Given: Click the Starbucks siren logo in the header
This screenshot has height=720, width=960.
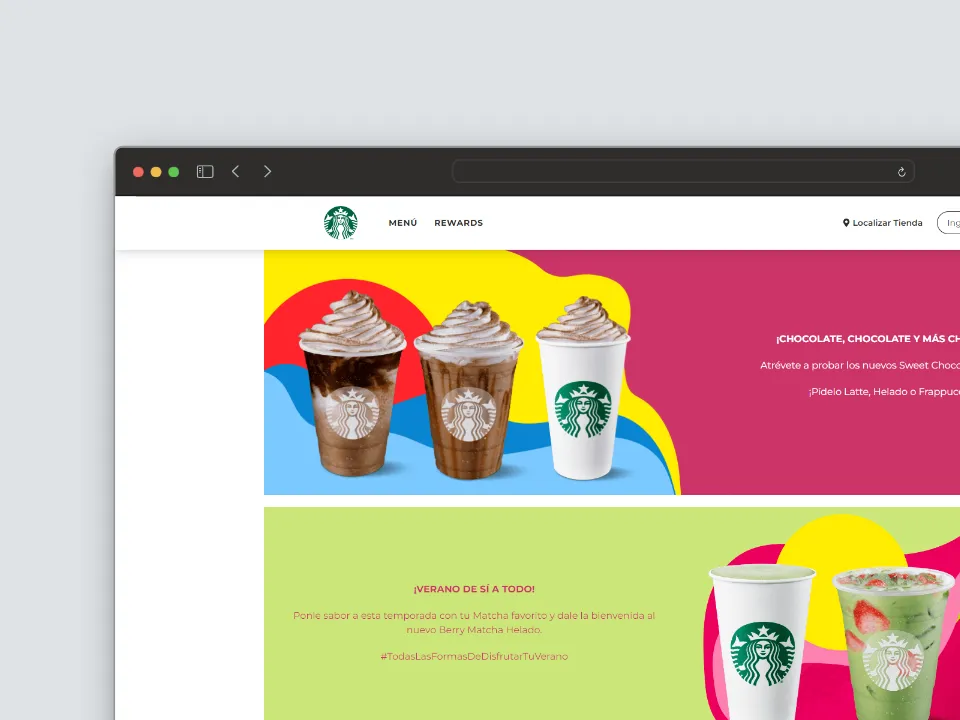Looking at the screenshot, I should [340, 222].
